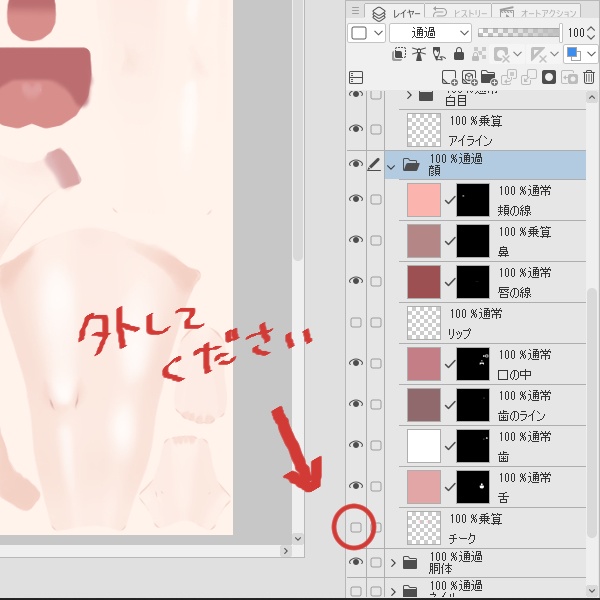Image resolution: width=600 pixels, height=600 pixels.
Task: Click the blue layer color icon
Action: [574, 54]
